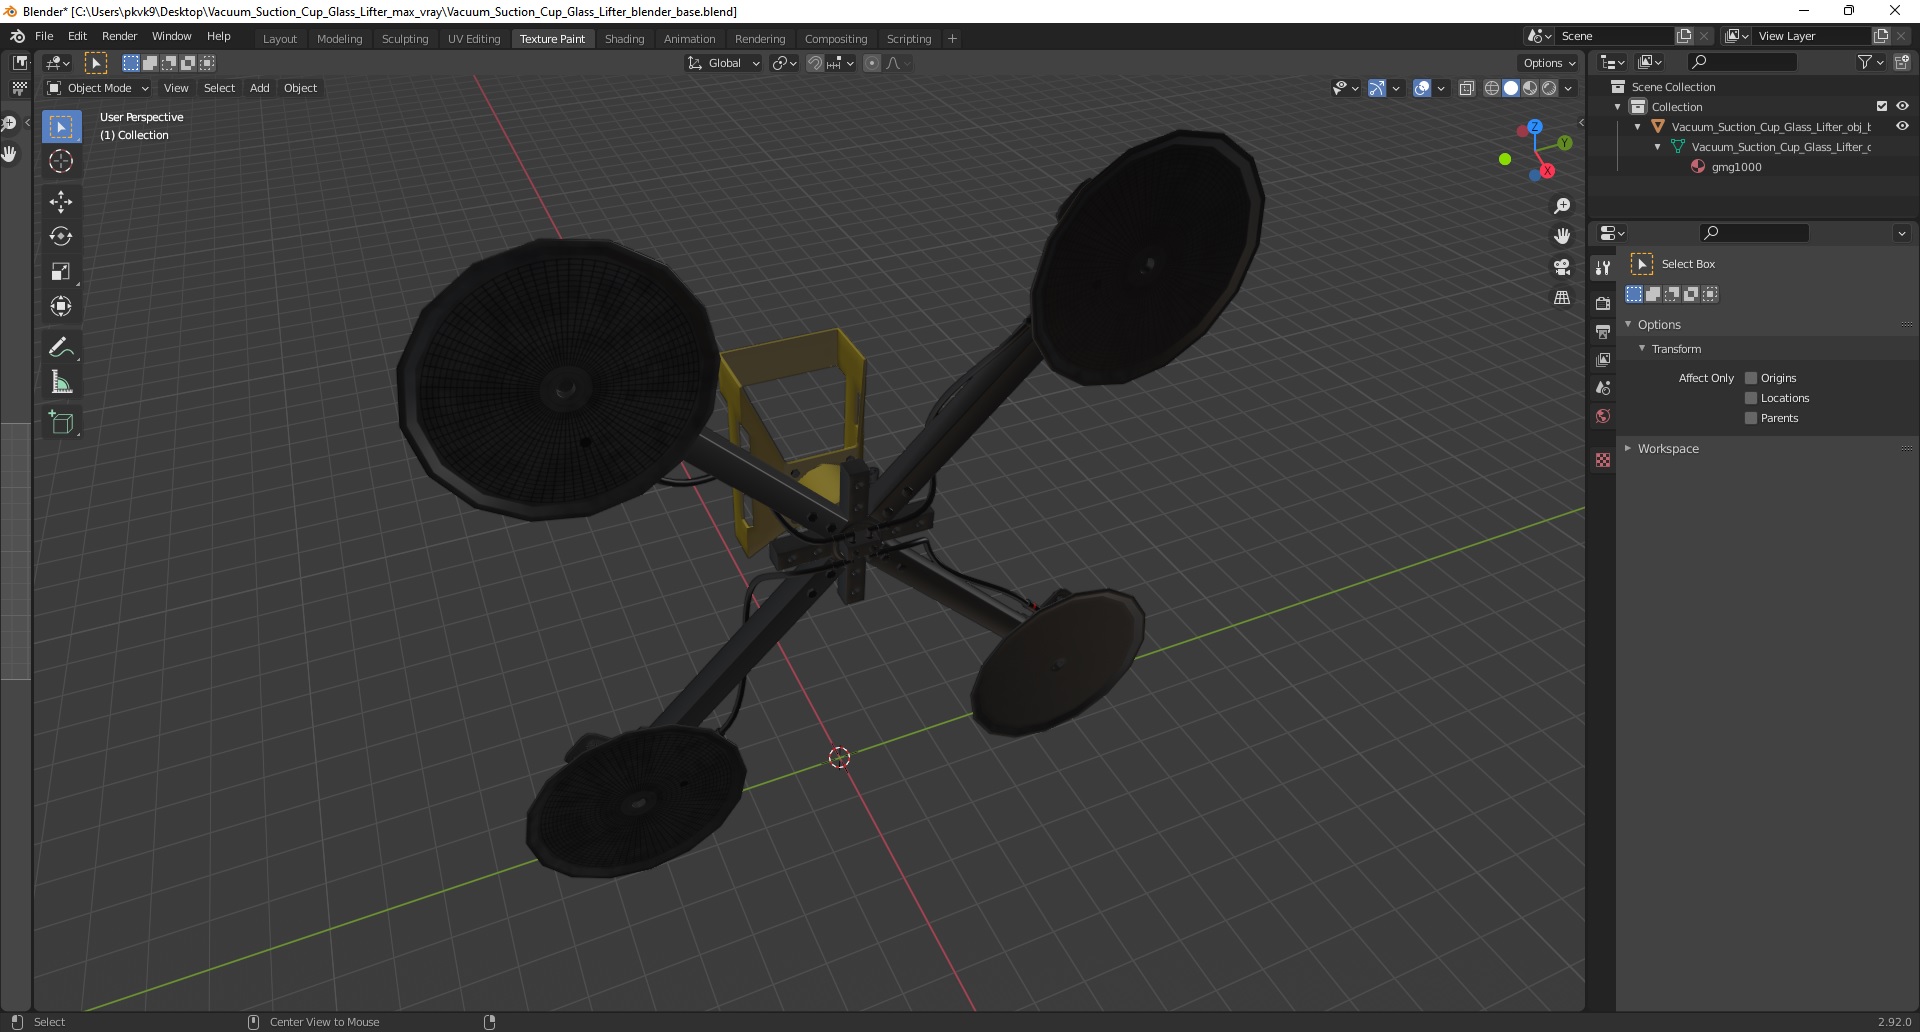Click the viewport pan hand icon
1920x1032 pixels.
point(1562,236)
